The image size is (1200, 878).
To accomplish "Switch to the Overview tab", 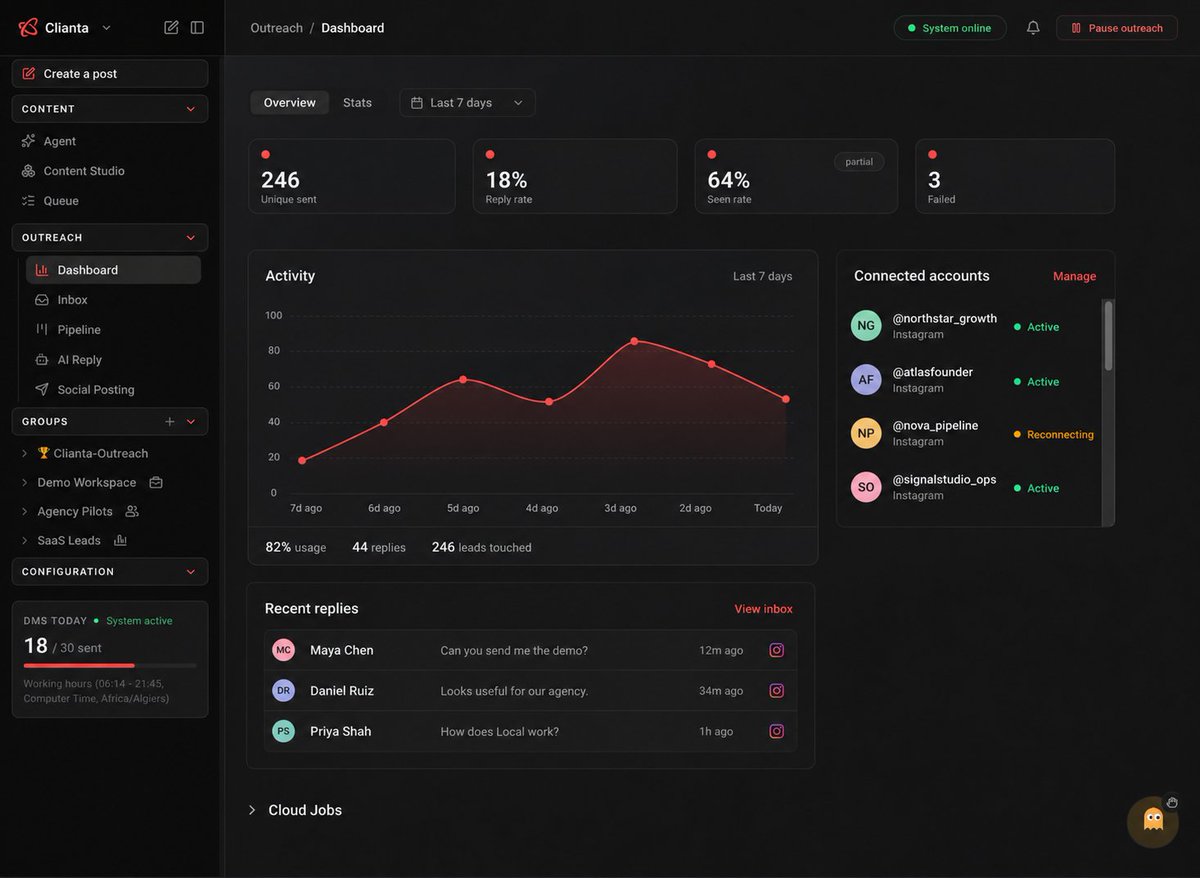I will point(290,103).
